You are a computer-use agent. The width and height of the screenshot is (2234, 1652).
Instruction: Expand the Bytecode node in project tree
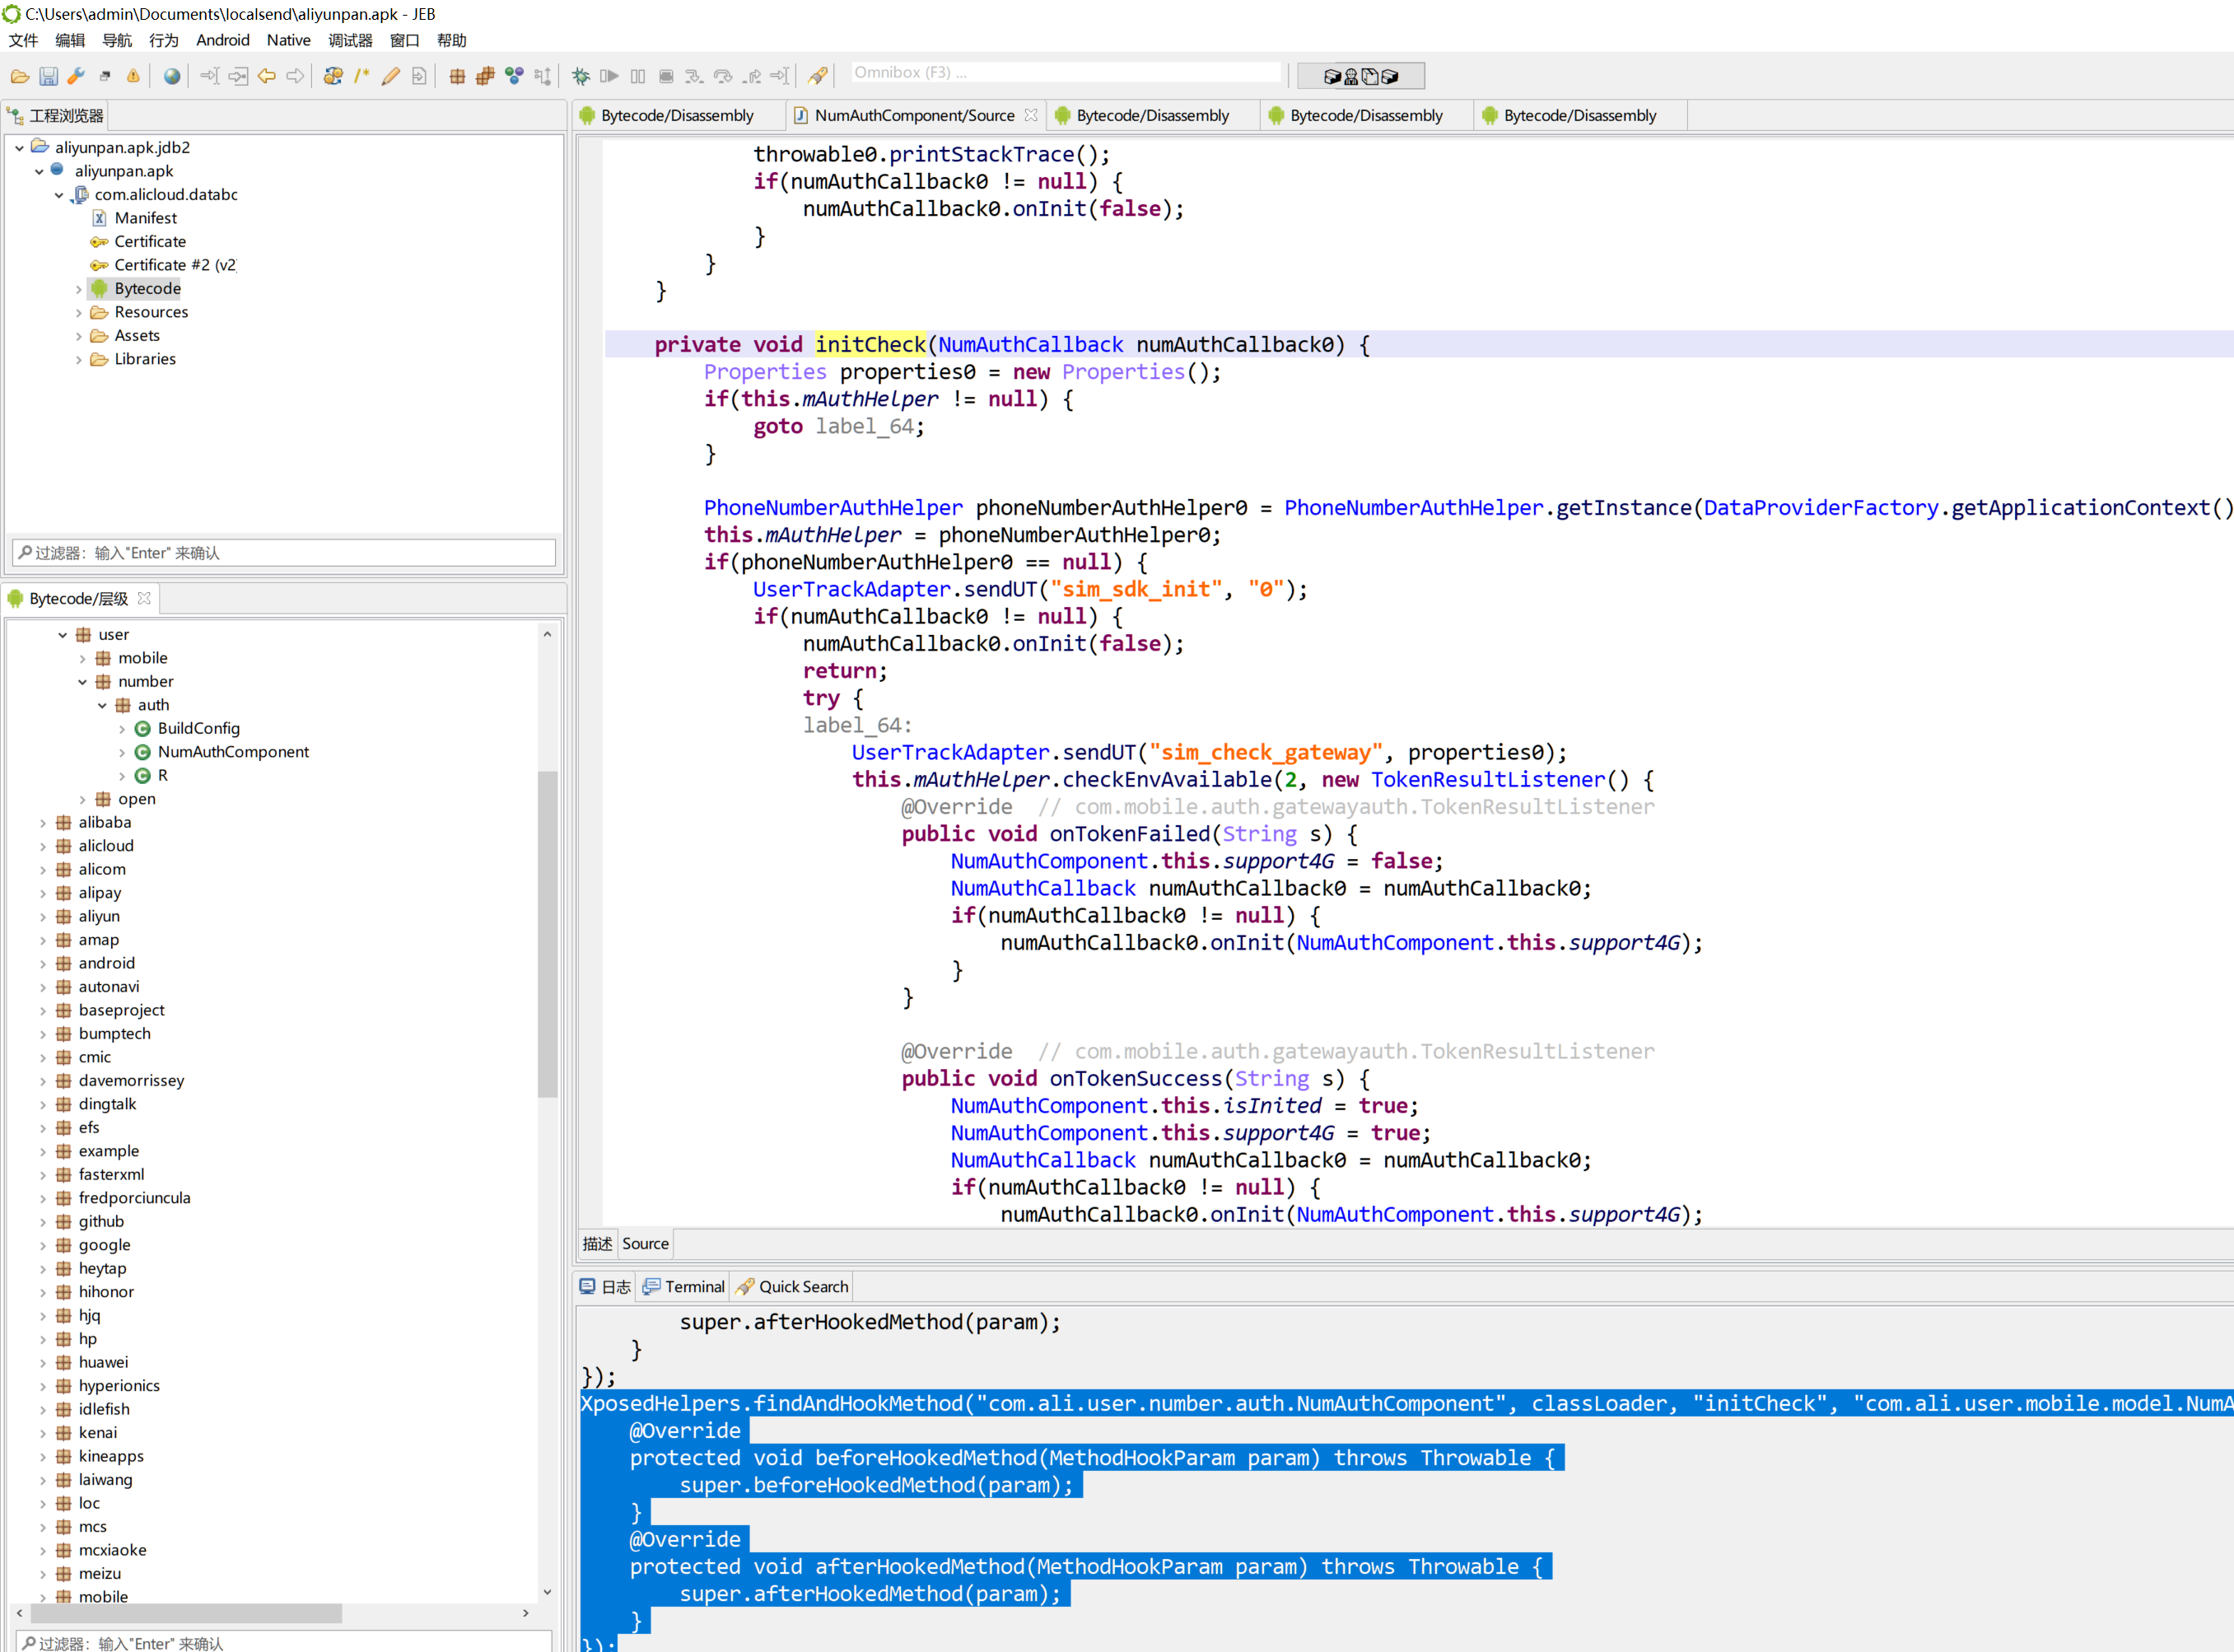coord(79,289)
